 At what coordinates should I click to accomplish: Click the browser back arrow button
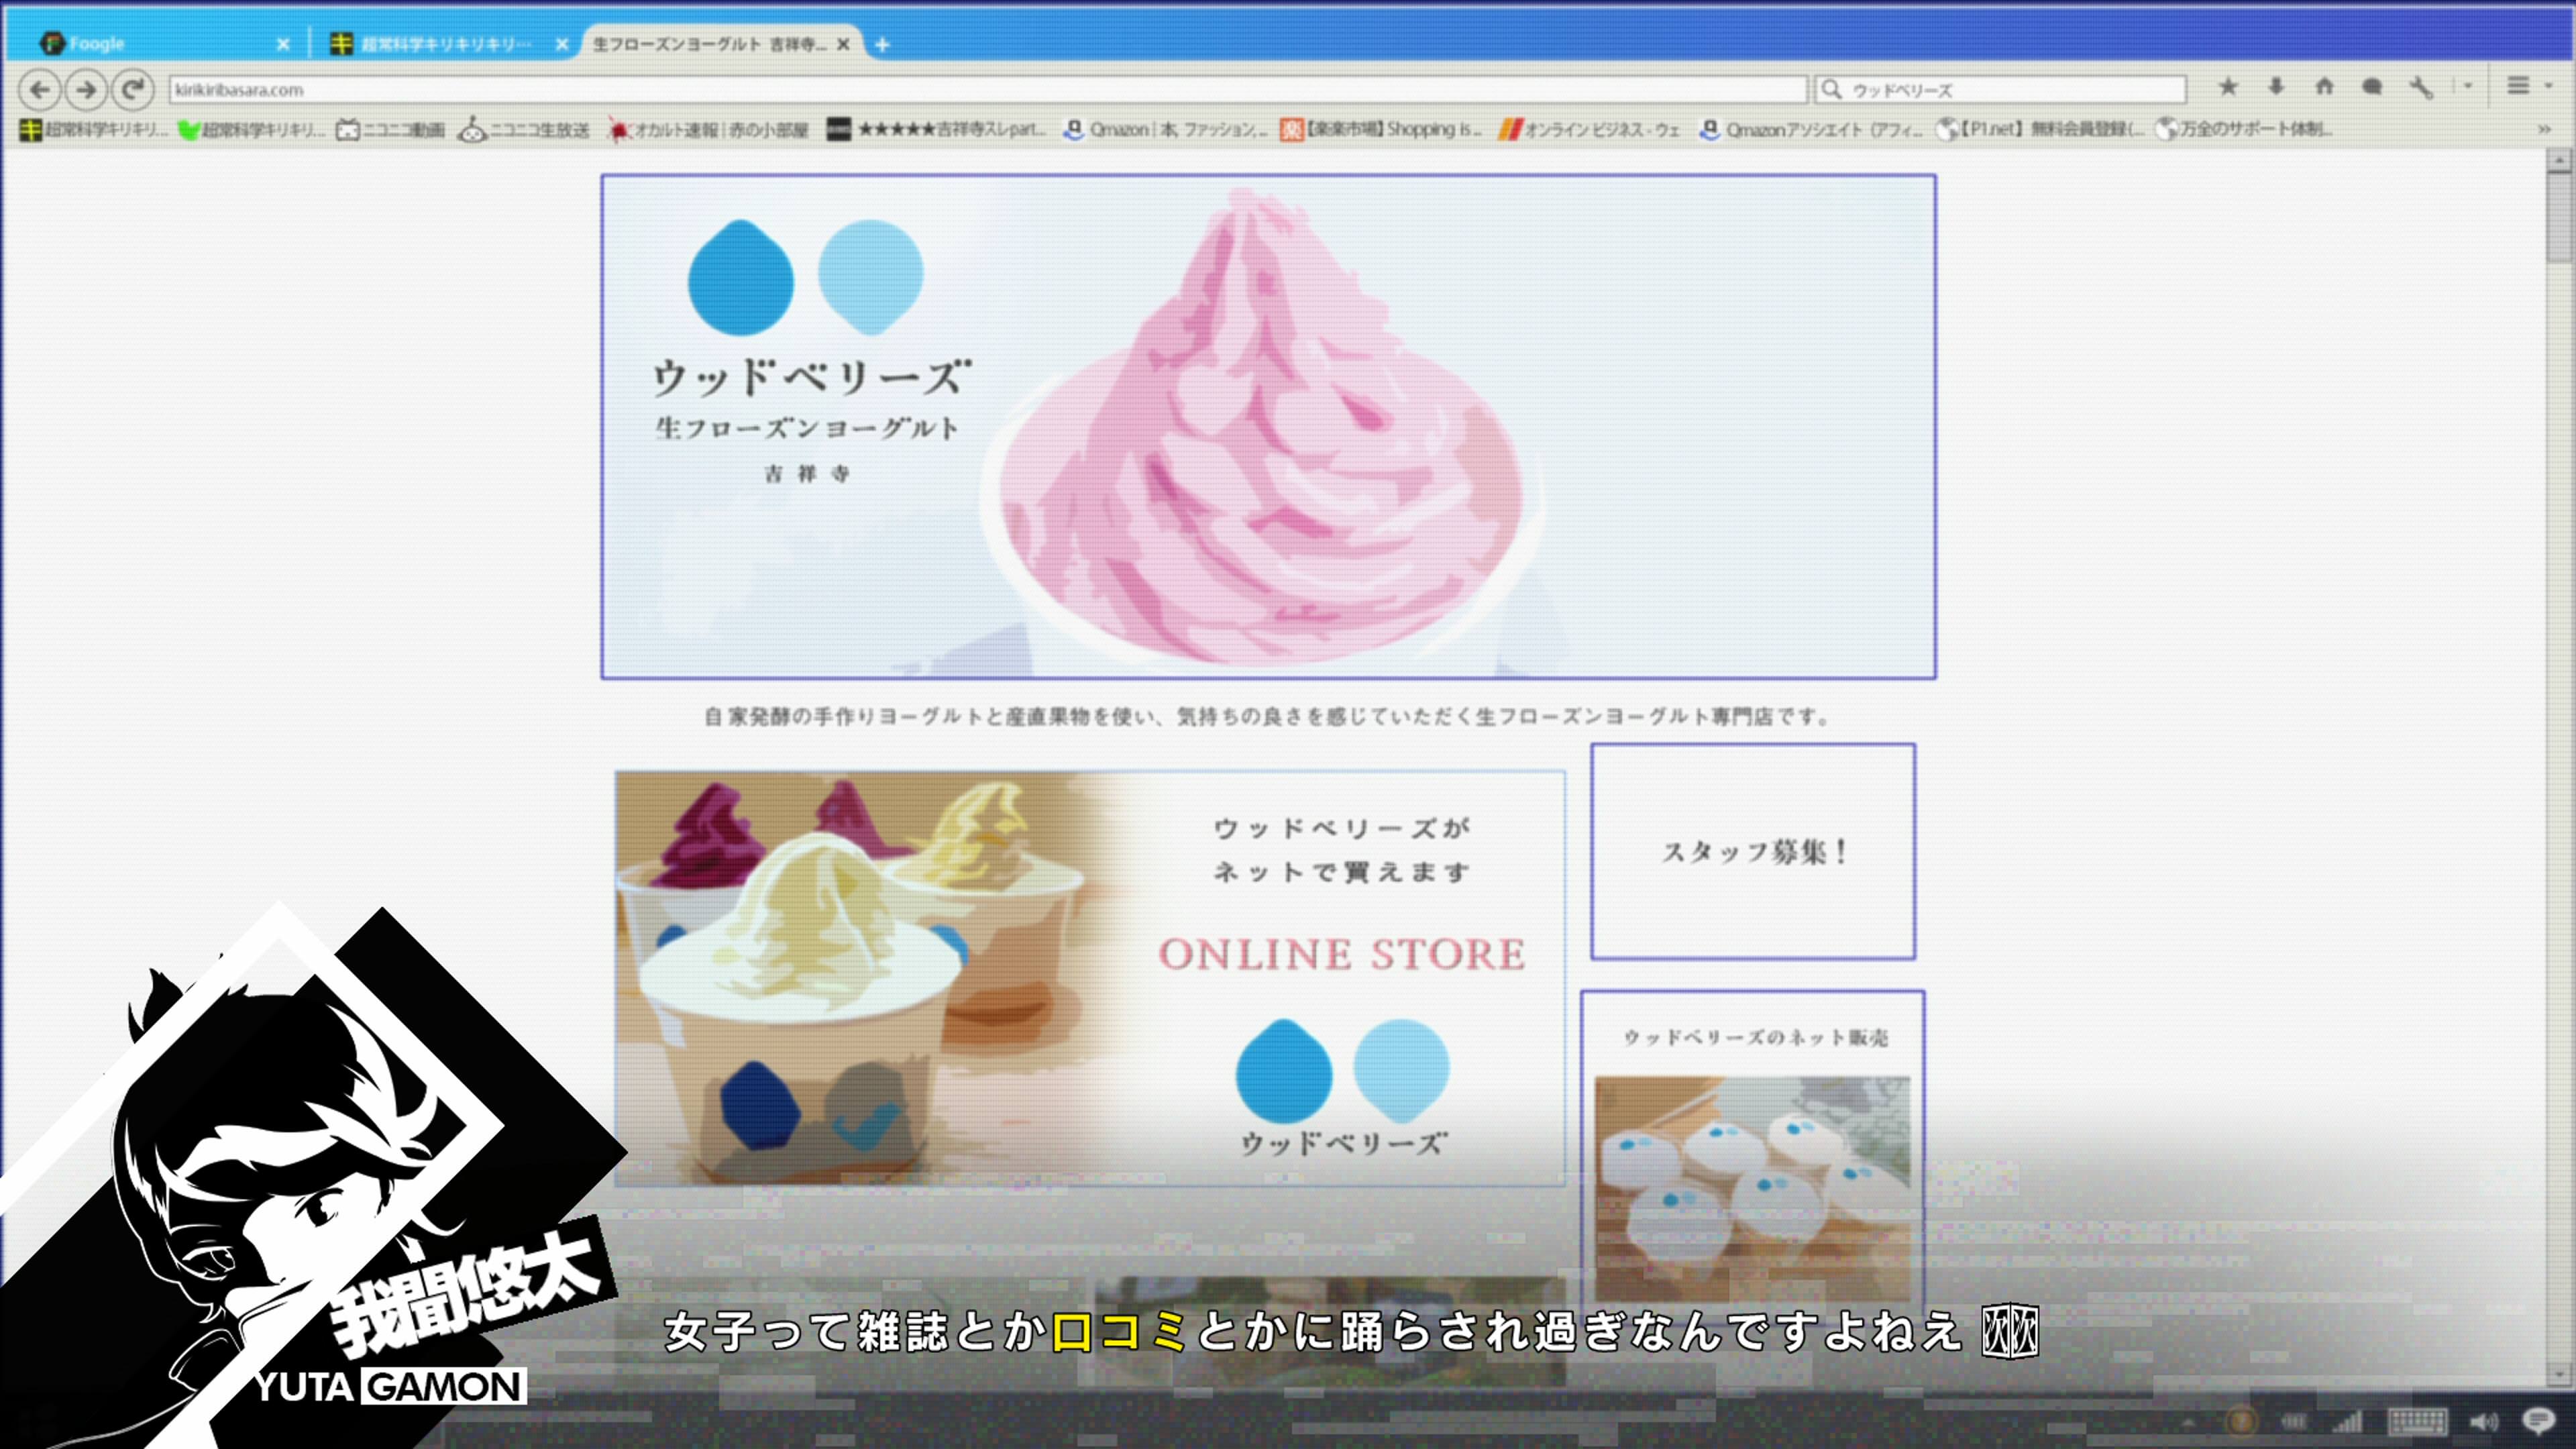coord(40,90)
